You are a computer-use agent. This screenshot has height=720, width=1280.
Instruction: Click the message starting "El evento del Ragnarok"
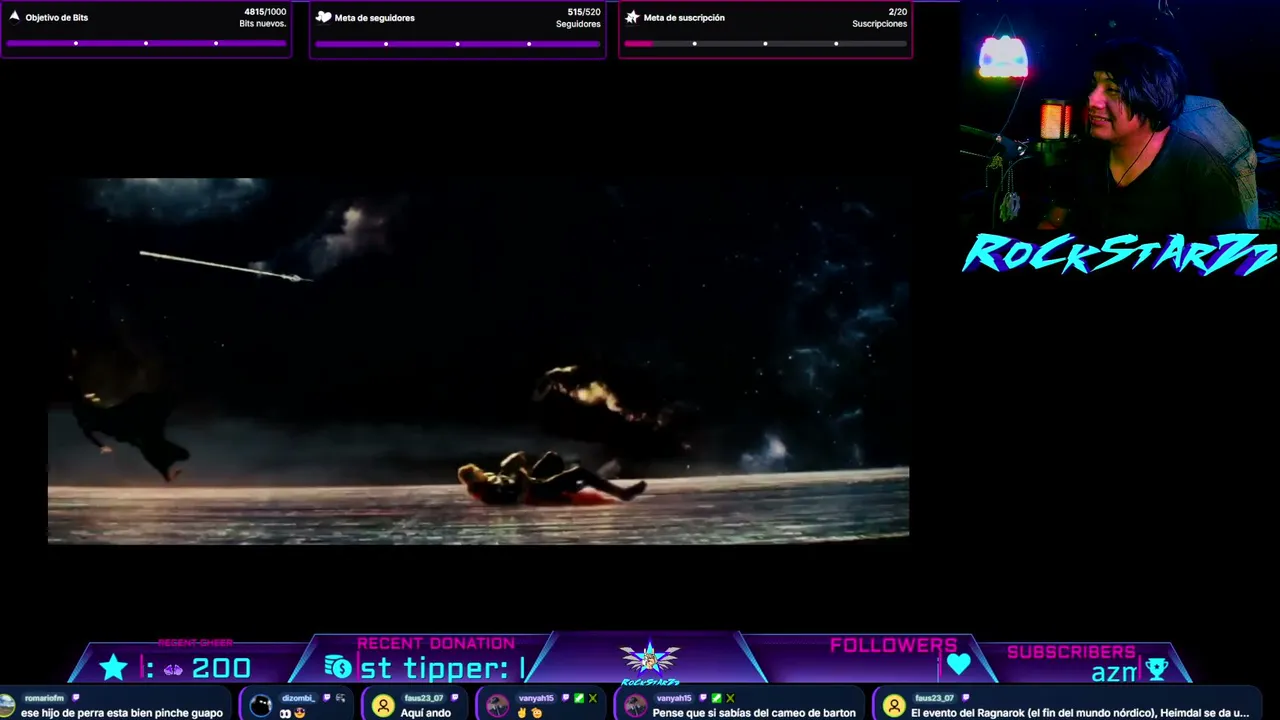[1080, 713]
